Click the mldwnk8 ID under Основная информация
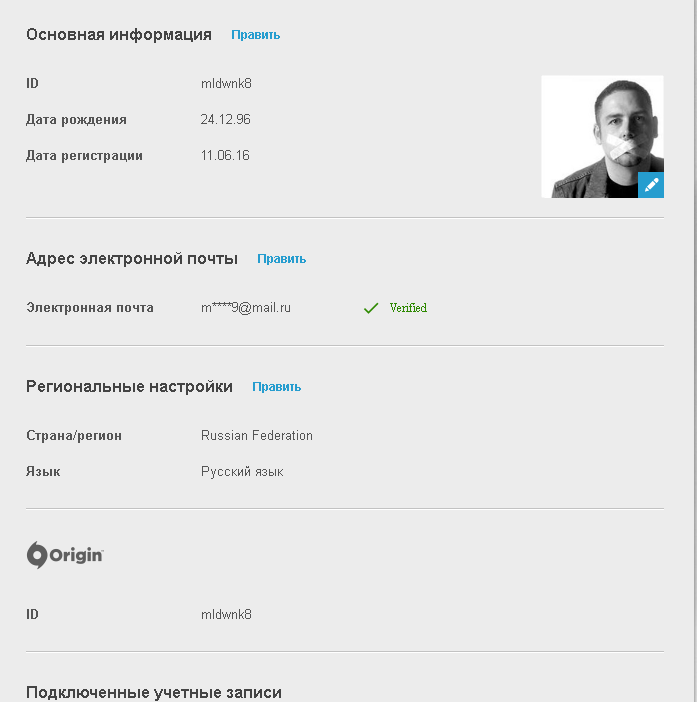Viewport: 697px width, 702px height. coord(226,84)
